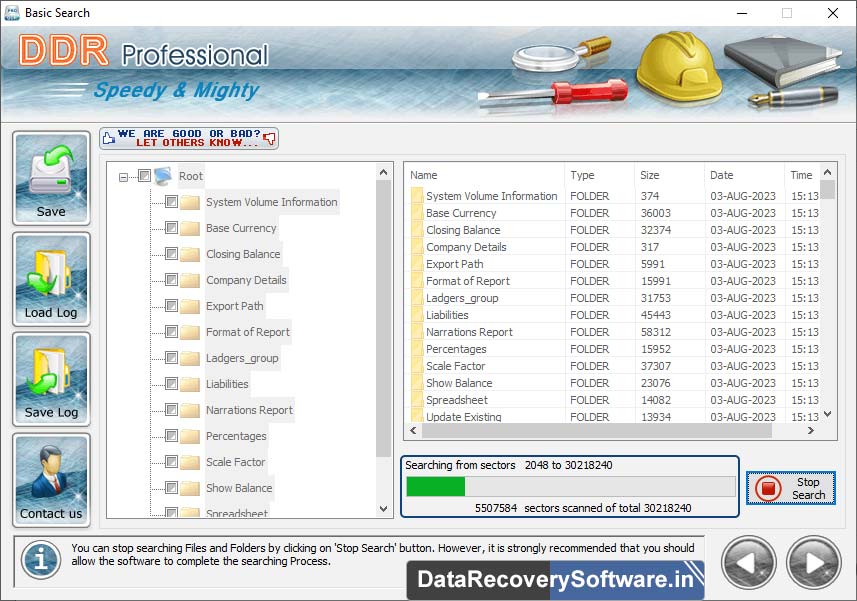The height and width of the screenshot is (601, 857).
Task: Check the Company Details tree checkbox
Action: pyautogui.click(x=171, y=280)
